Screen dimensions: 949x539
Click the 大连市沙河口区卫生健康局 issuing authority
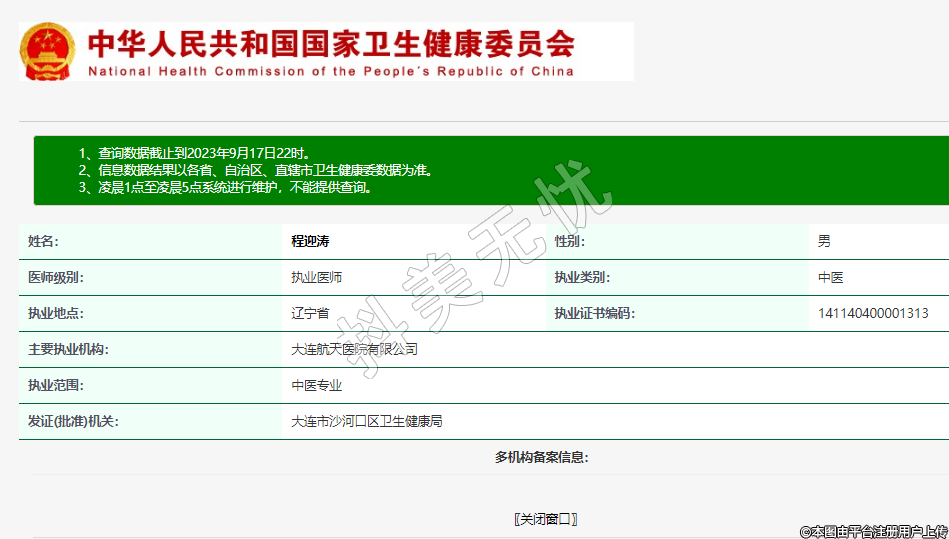[366, 421]
